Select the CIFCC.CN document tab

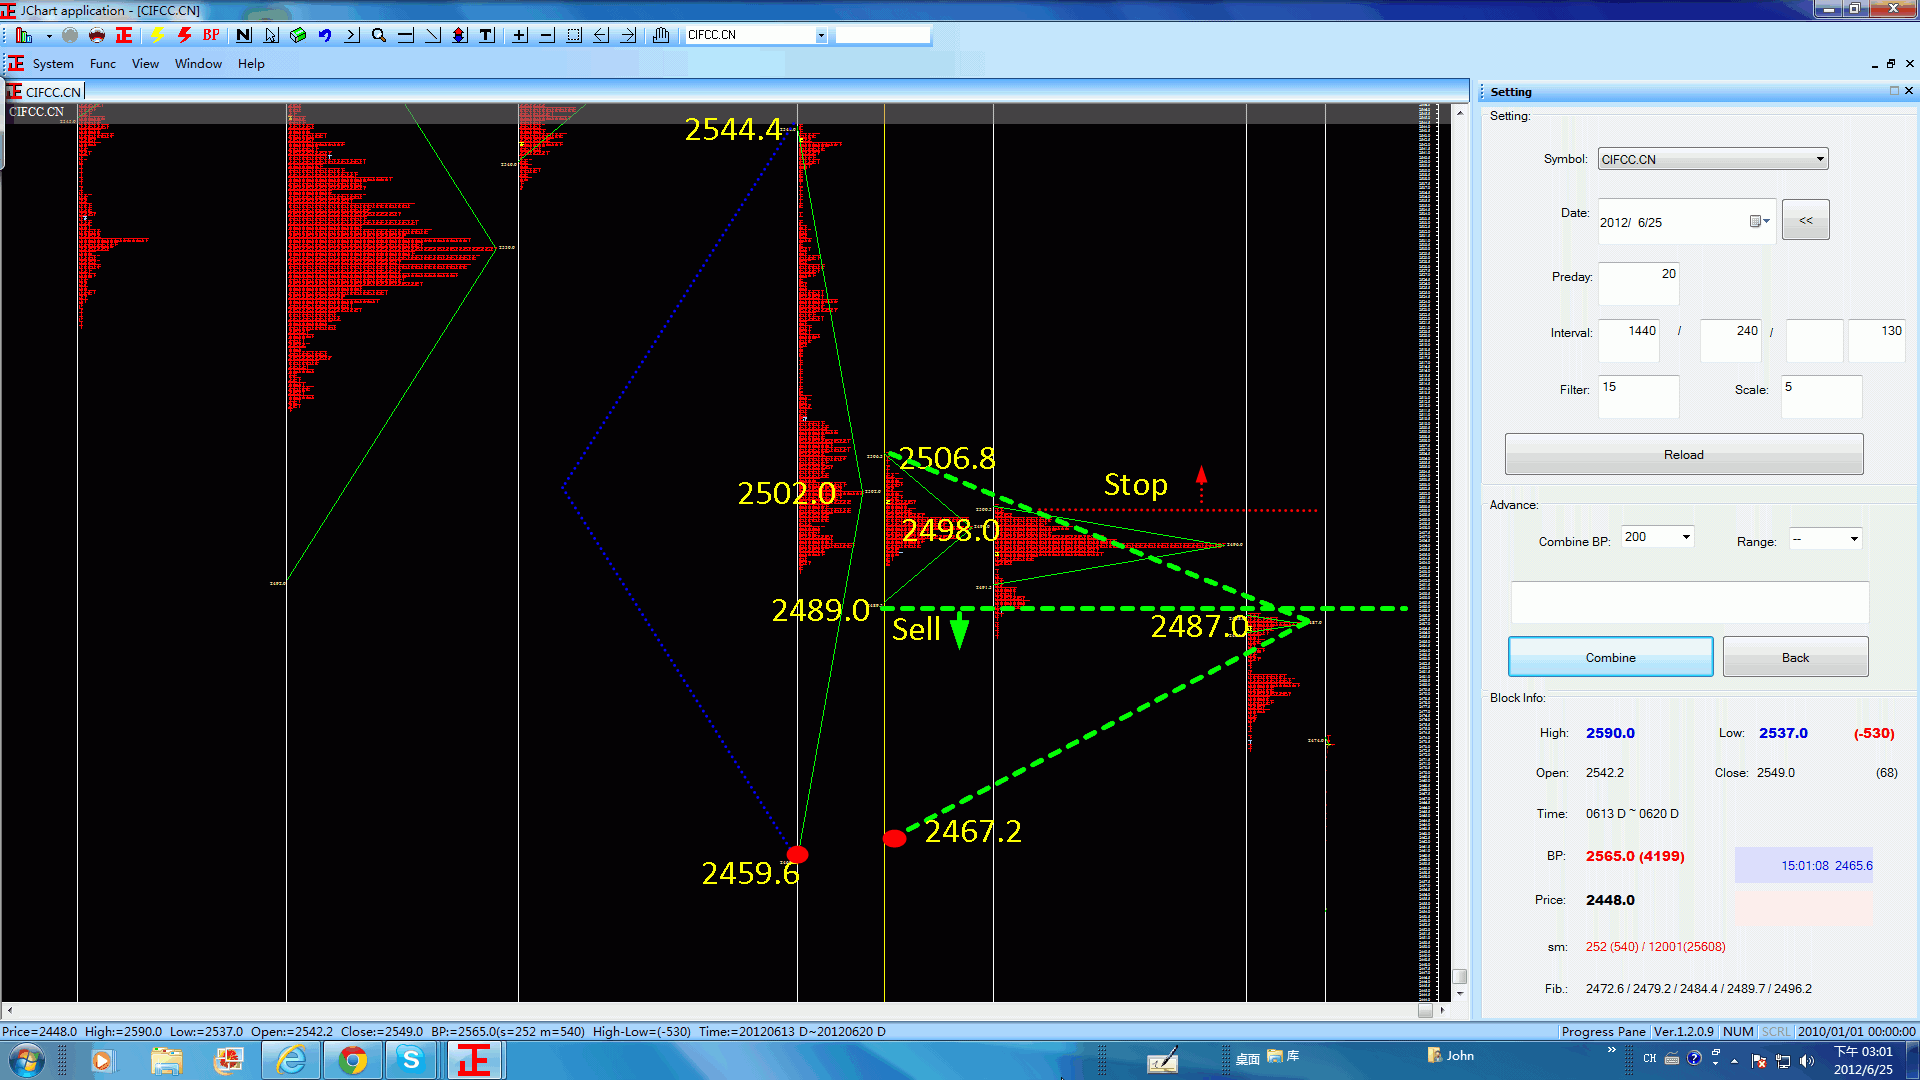coord(45,92)
